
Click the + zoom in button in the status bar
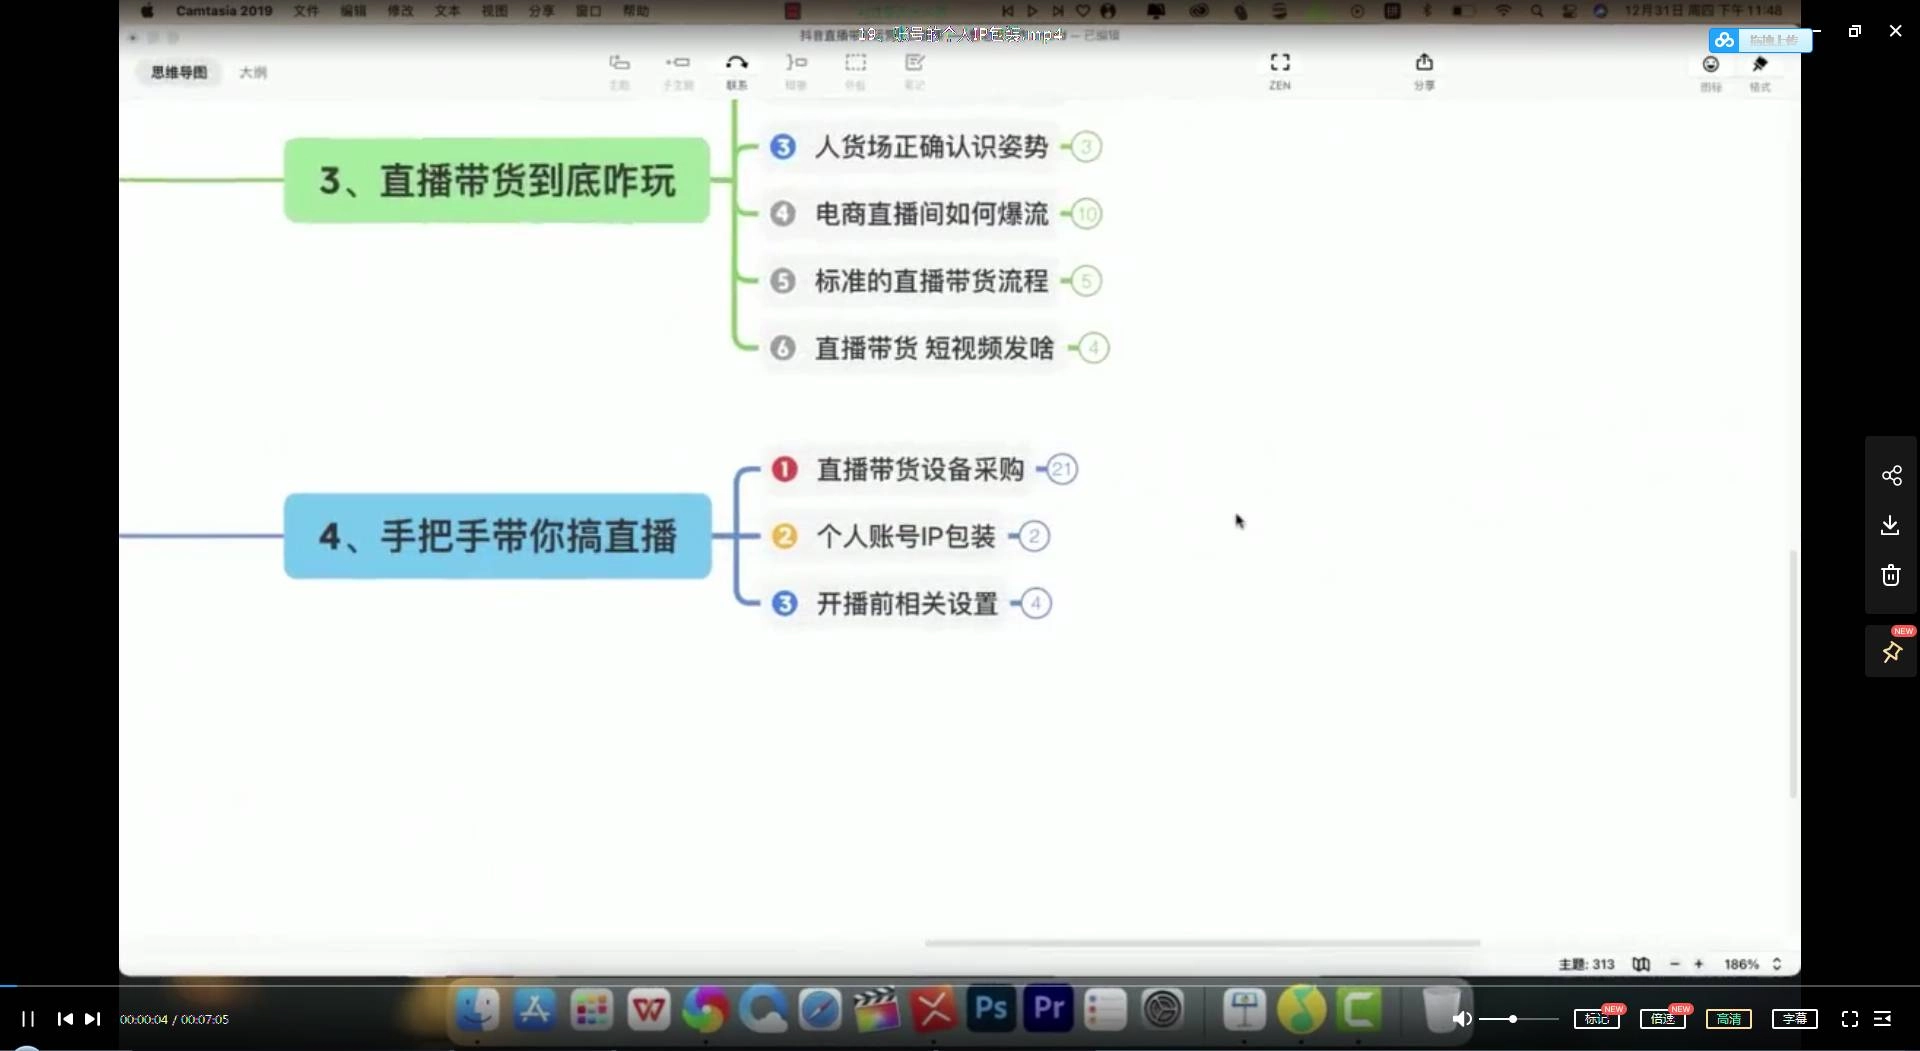[1700, 964]
